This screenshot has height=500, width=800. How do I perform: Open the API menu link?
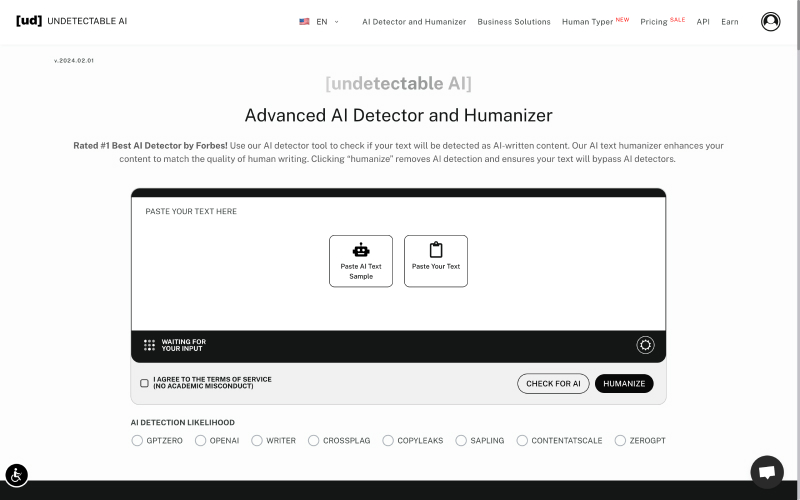tap(703, 22)
